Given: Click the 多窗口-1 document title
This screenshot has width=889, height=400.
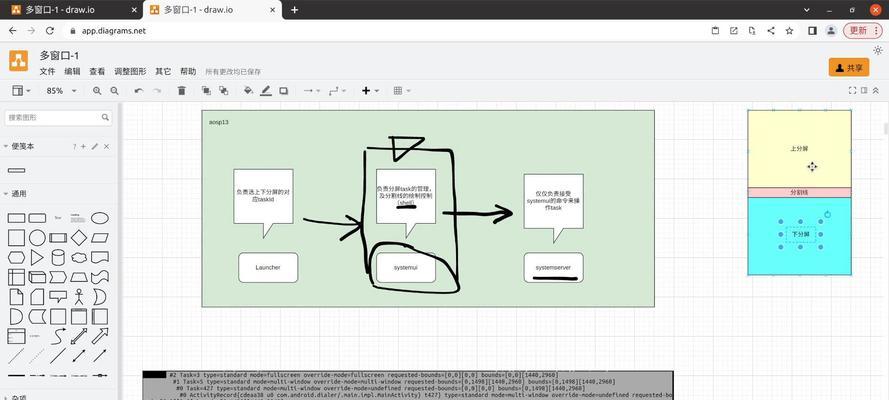Looking at the screenshot, I should [59, 56].
